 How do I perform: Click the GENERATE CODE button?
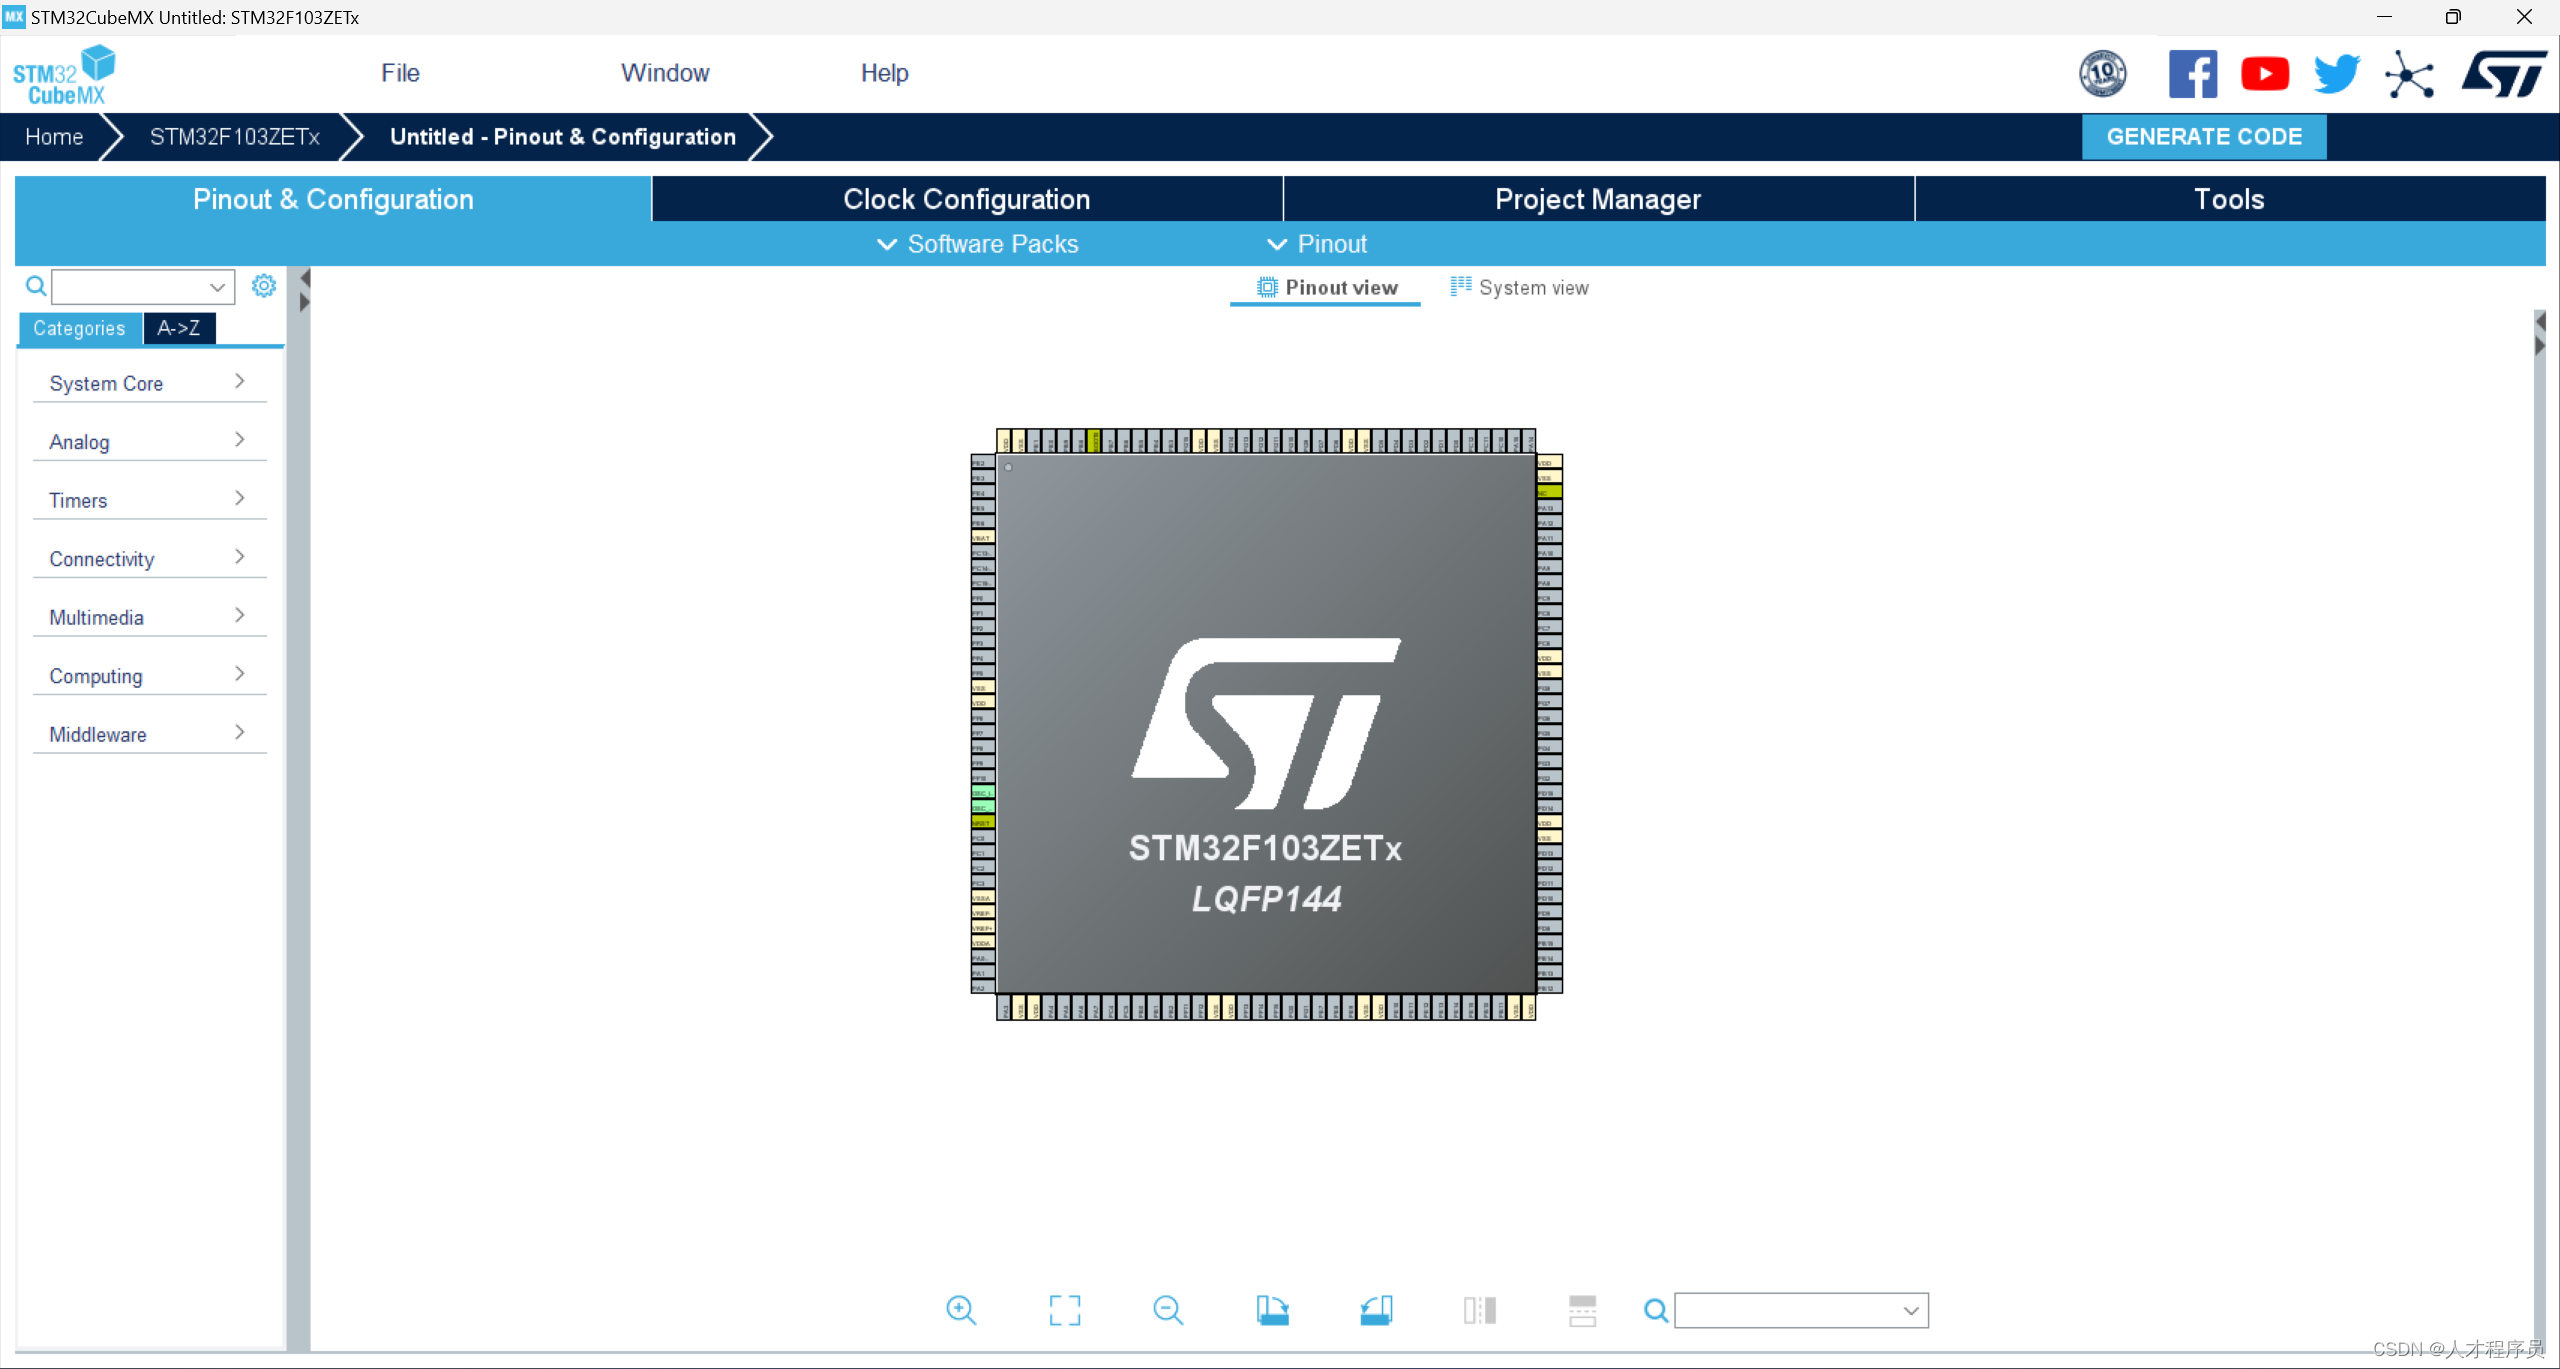pos(2204,137)
